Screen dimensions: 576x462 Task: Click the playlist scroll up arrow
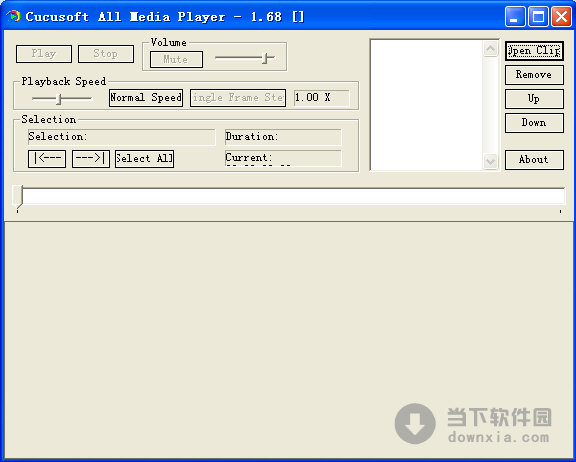pos(490,49)
